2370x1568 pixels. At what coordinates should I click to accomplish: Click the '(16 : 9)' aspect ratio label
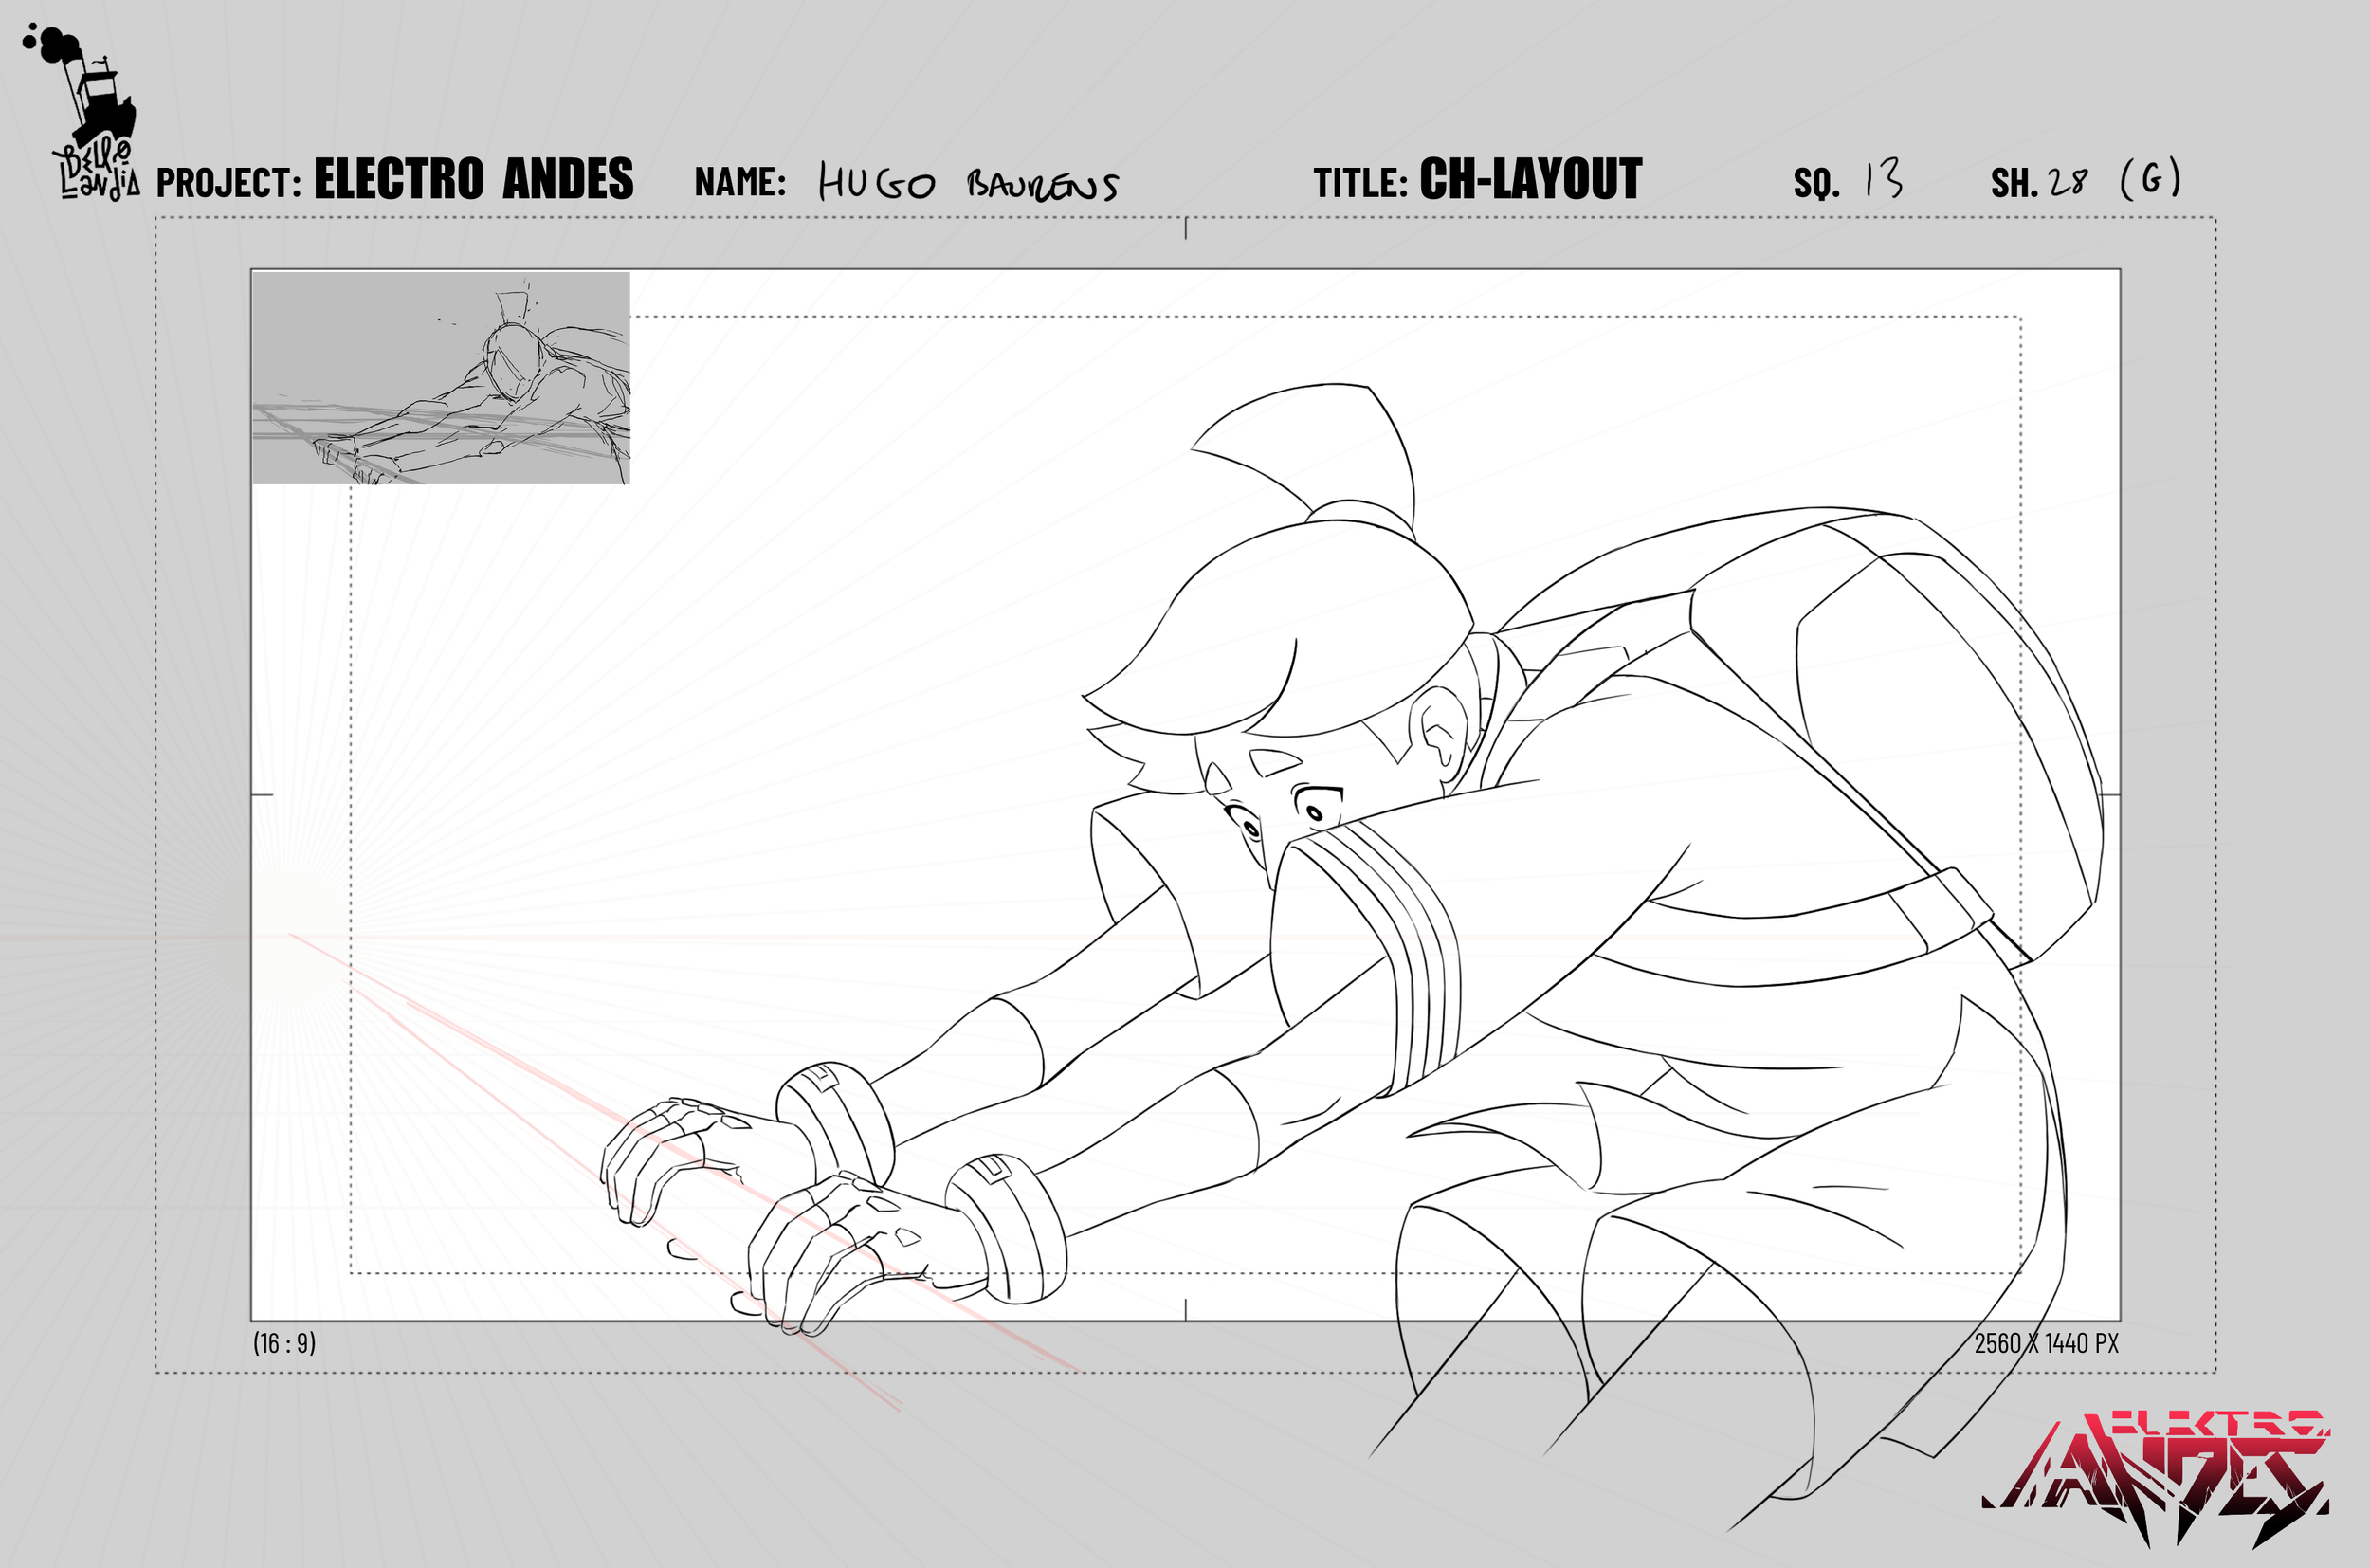284,1343
